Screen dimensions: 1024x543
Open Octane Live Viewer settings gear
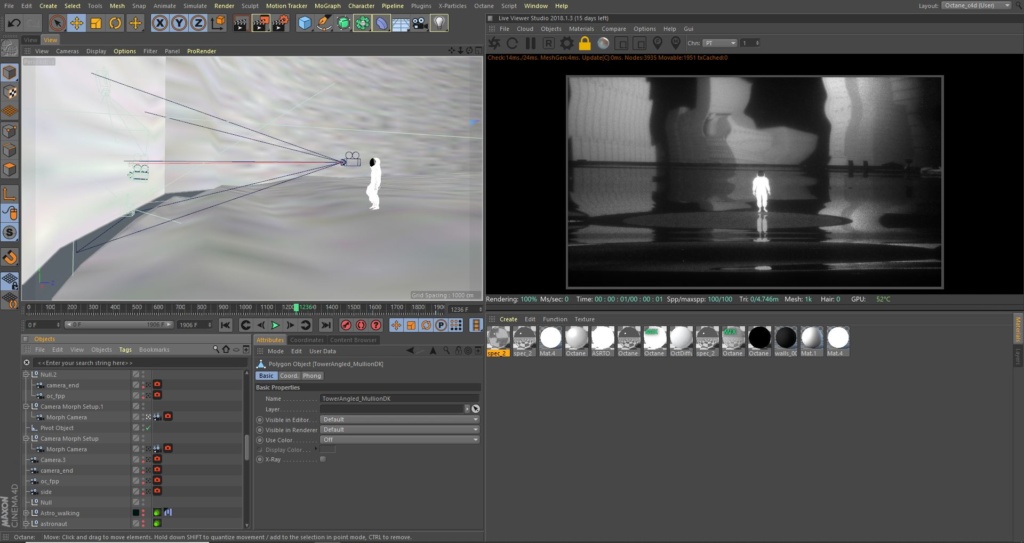(x=566, y=43)
